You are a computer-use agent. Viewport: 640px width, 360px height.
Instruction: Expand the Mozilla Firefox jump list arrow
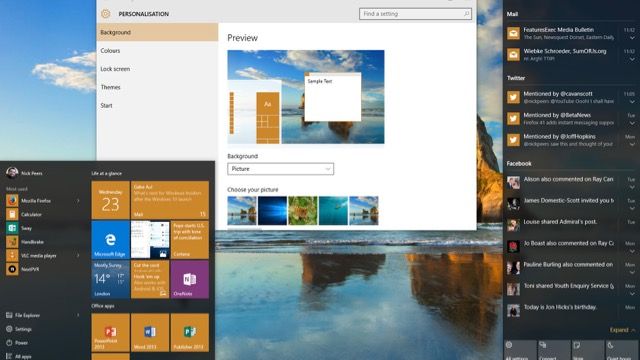78,201
